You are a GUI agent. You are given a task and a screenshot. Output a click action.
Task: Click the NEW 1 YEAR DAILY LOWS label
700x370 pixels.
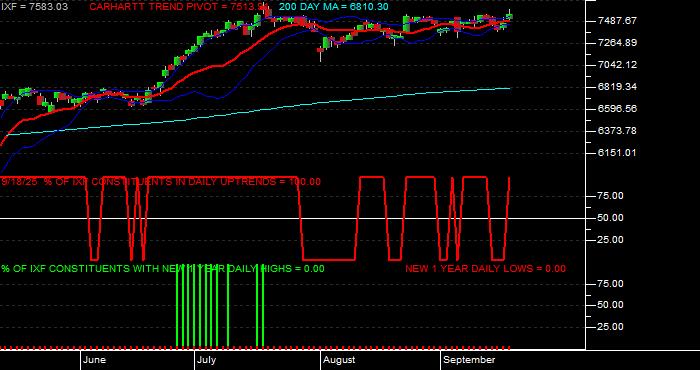point(485,269)
